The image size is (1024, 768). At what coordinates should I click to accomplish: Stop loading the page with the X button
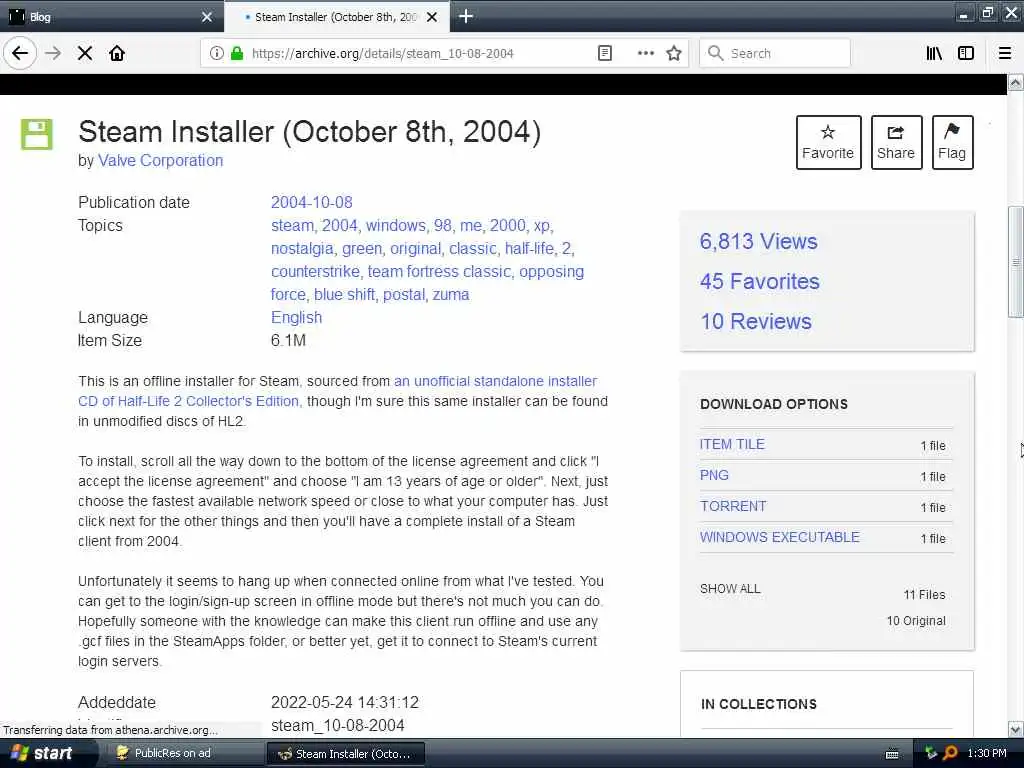pos(85,53)
